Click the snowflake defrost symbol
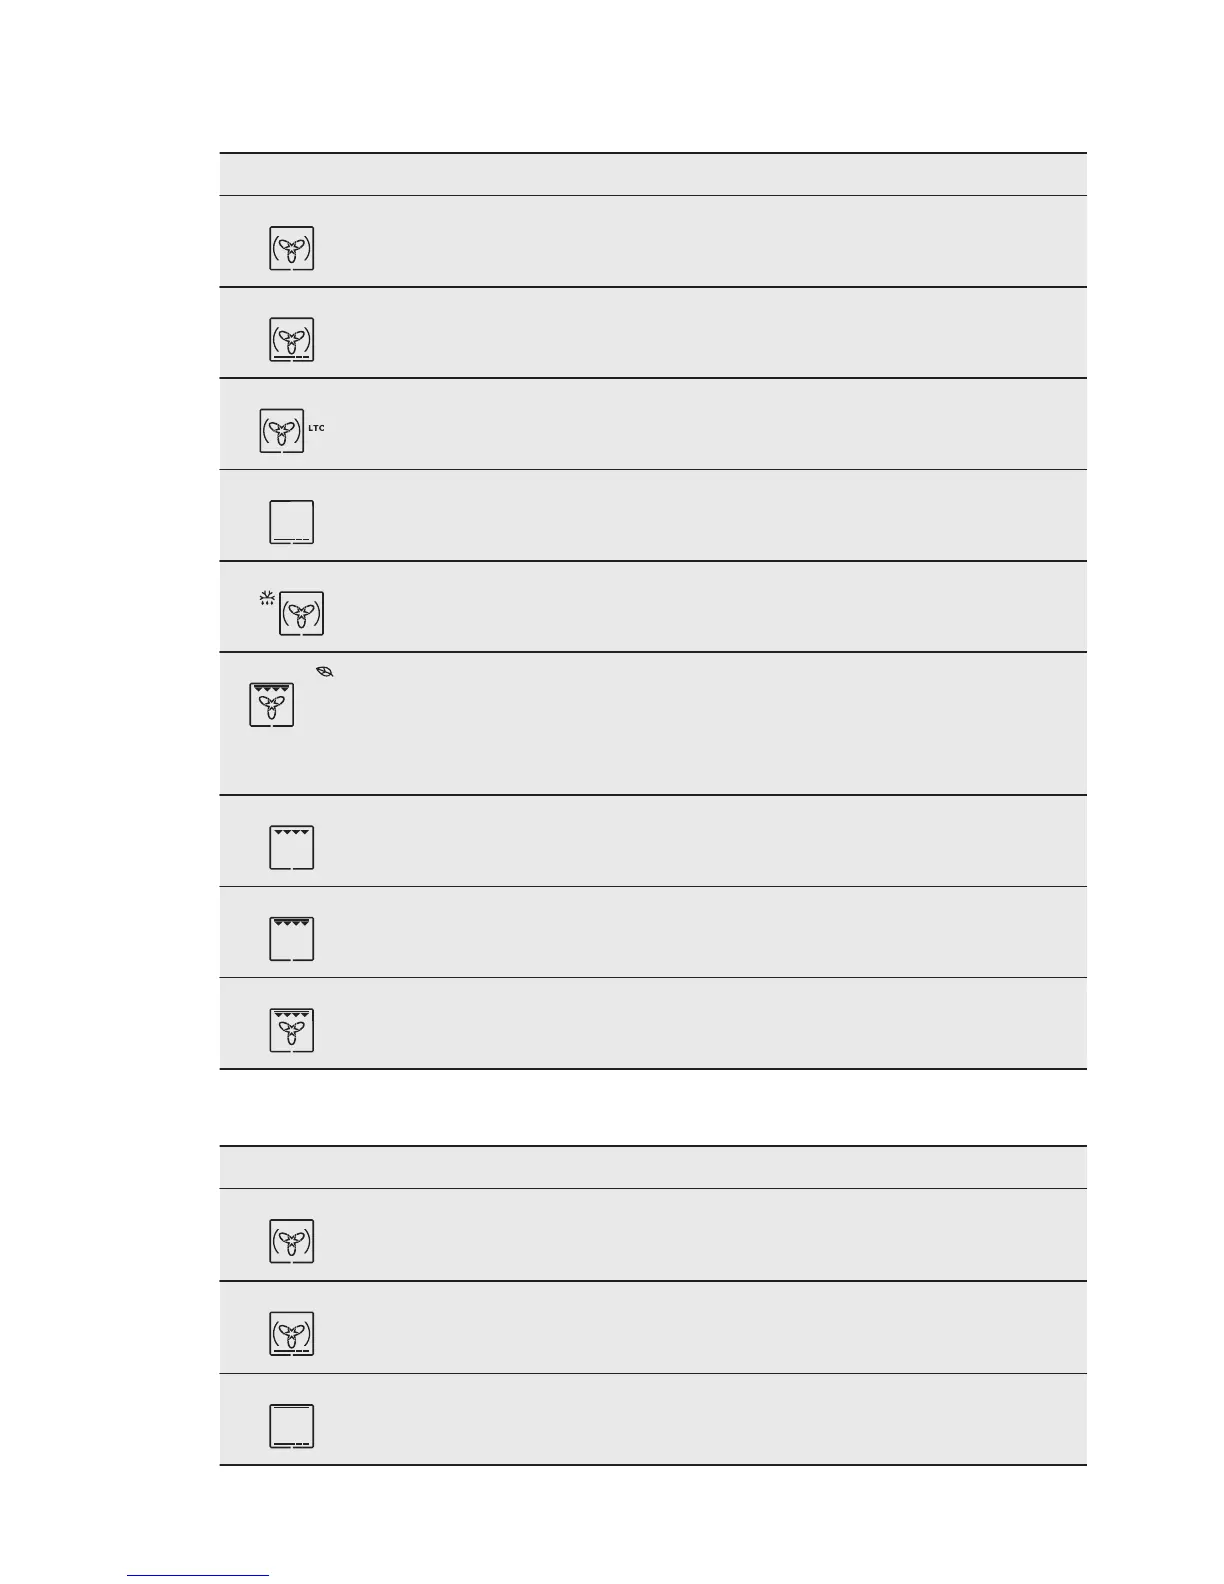Image resolution: width=1224 pixels, height=1584 pixels. 267,599
